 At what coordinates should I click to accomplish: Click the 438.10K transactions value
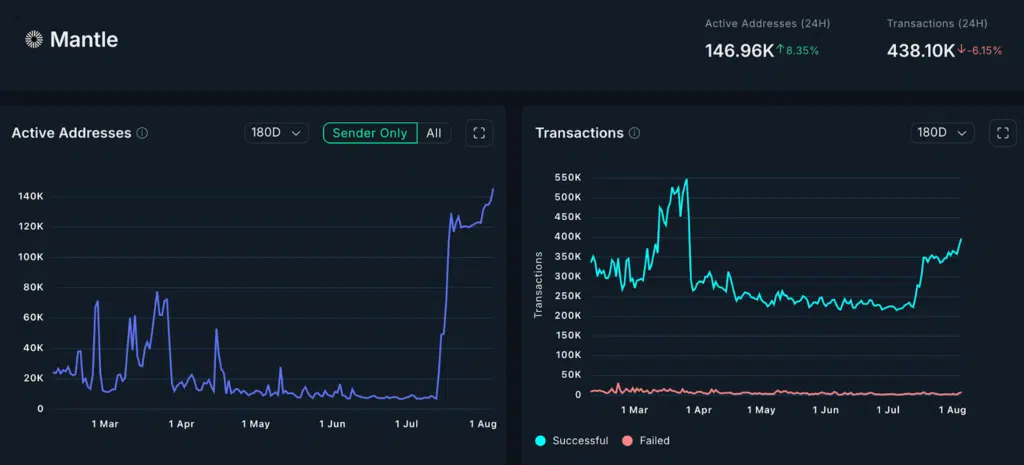[920, 51]
